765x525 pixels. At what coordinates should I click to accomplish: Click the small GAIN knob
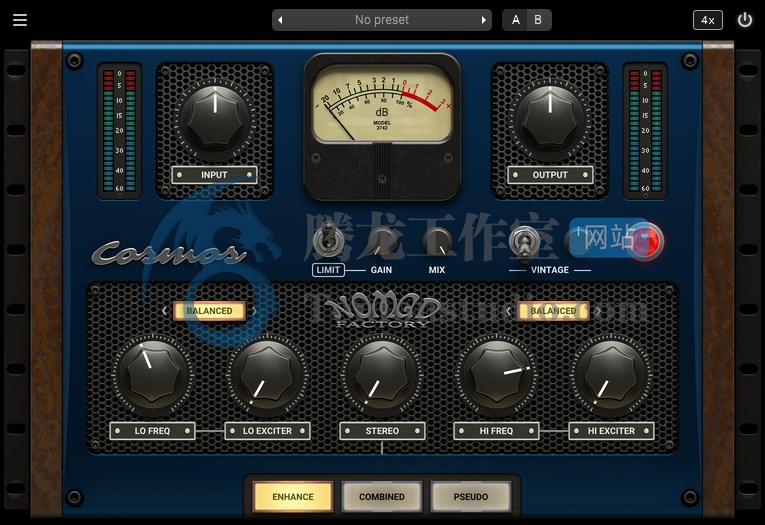382,242
